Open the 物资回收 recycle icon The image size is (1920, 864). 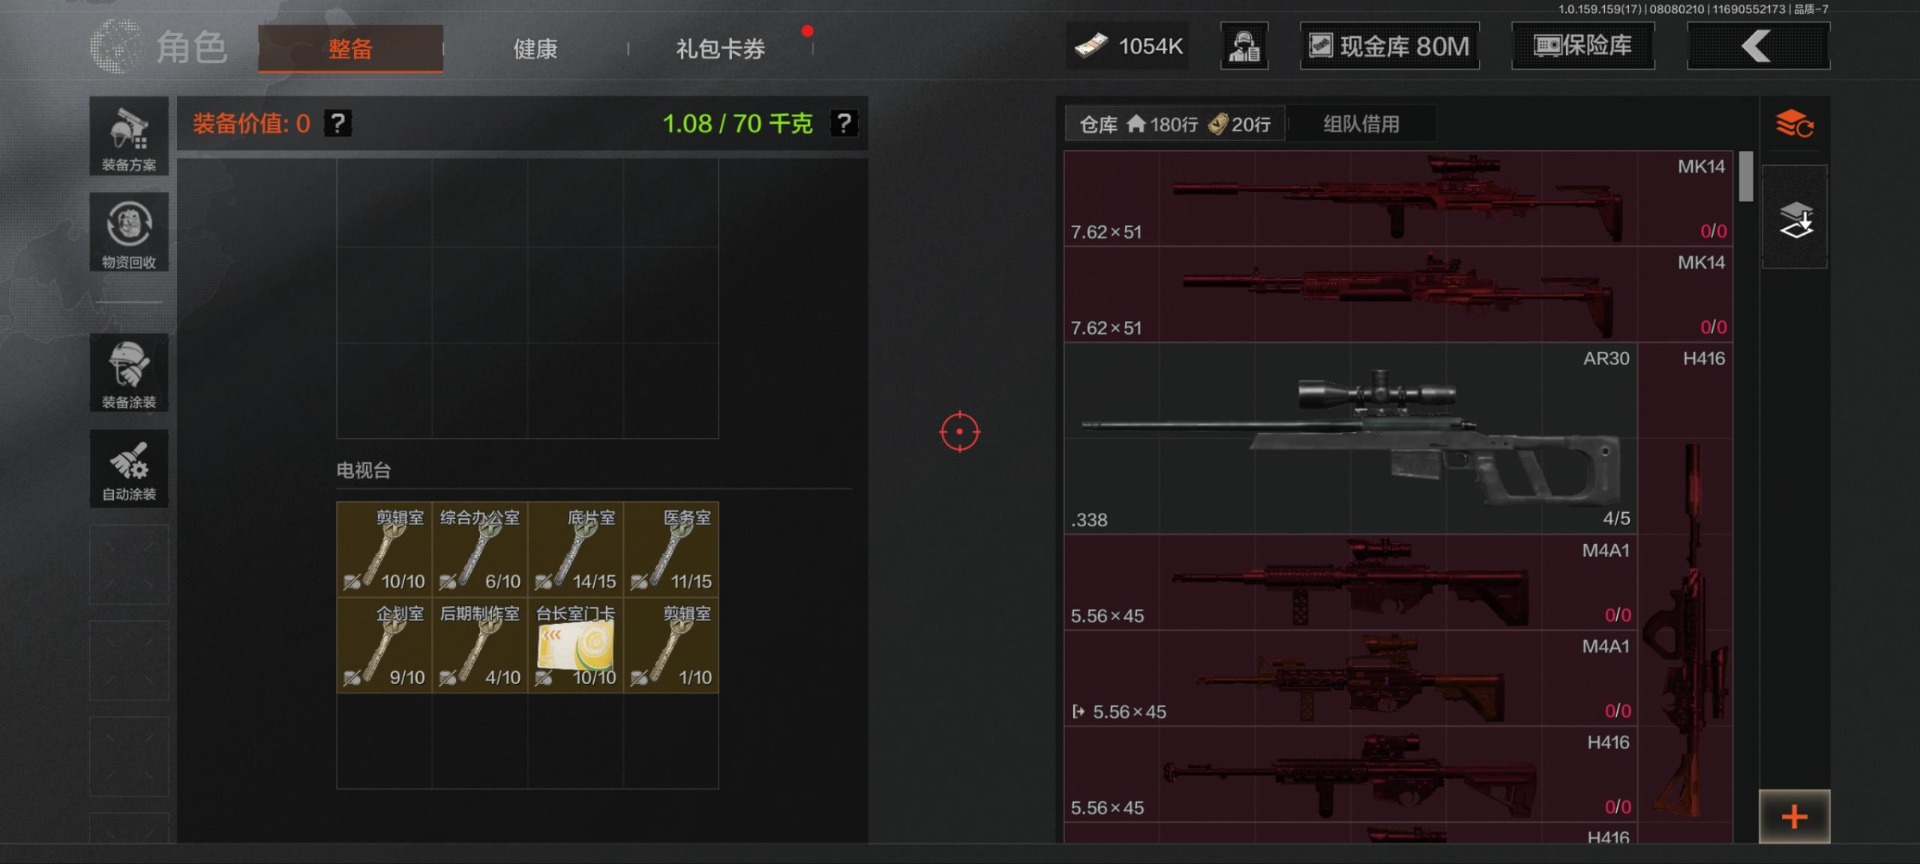(x=129, y=232)
